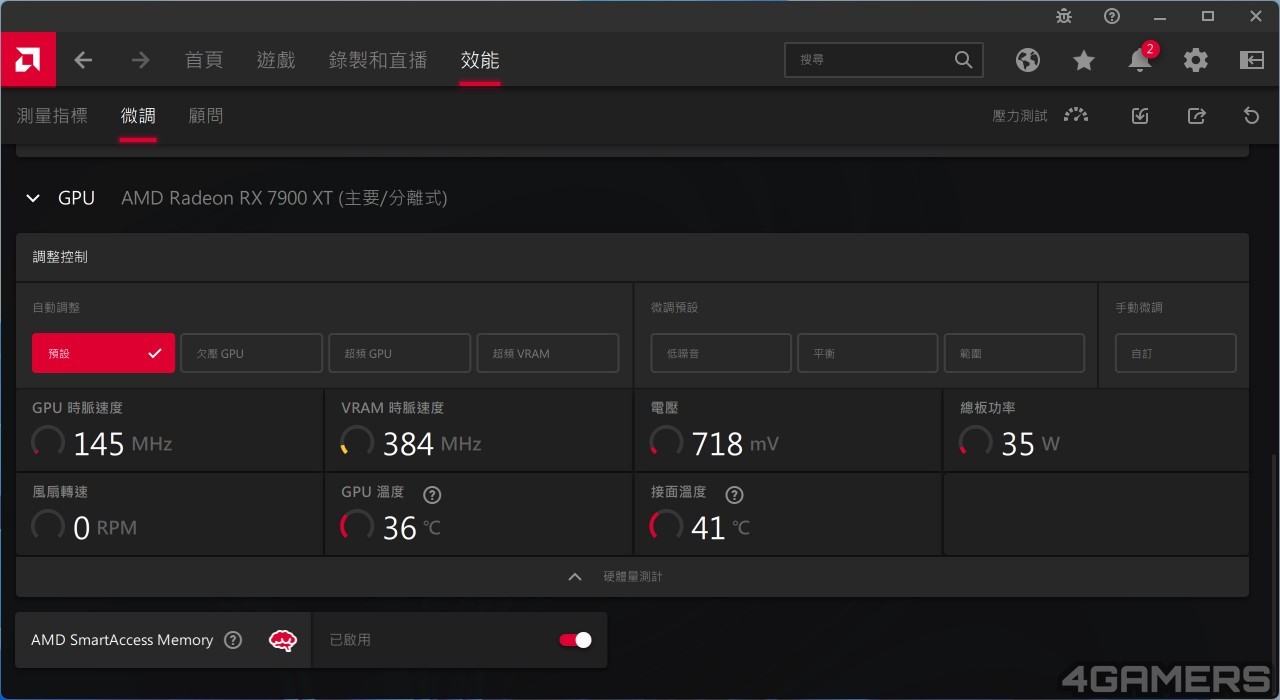Open the web browser globe icon

[1027, 60]
